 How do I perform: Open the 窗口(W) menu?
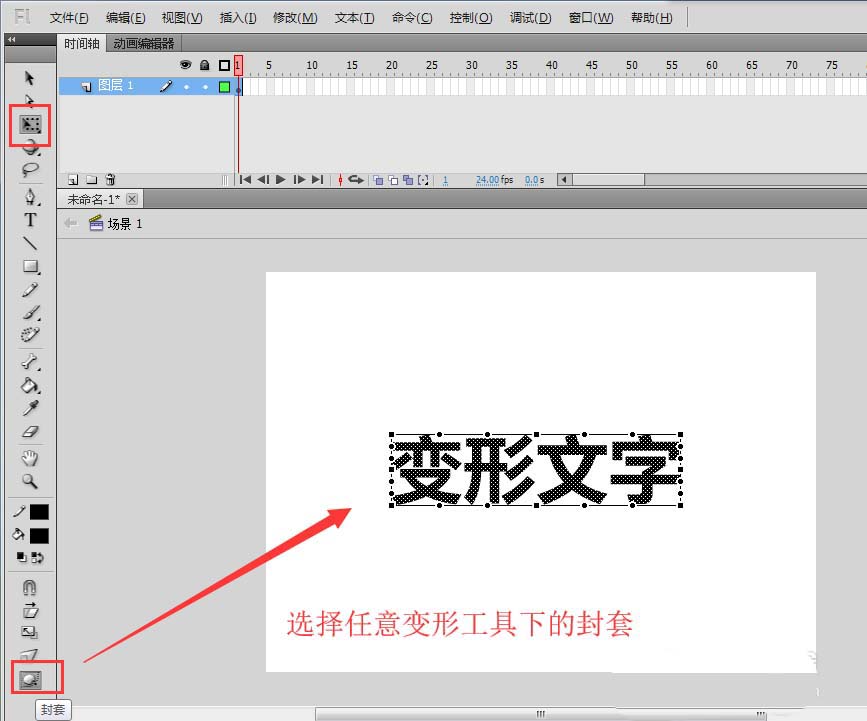(x=591, y=18)
